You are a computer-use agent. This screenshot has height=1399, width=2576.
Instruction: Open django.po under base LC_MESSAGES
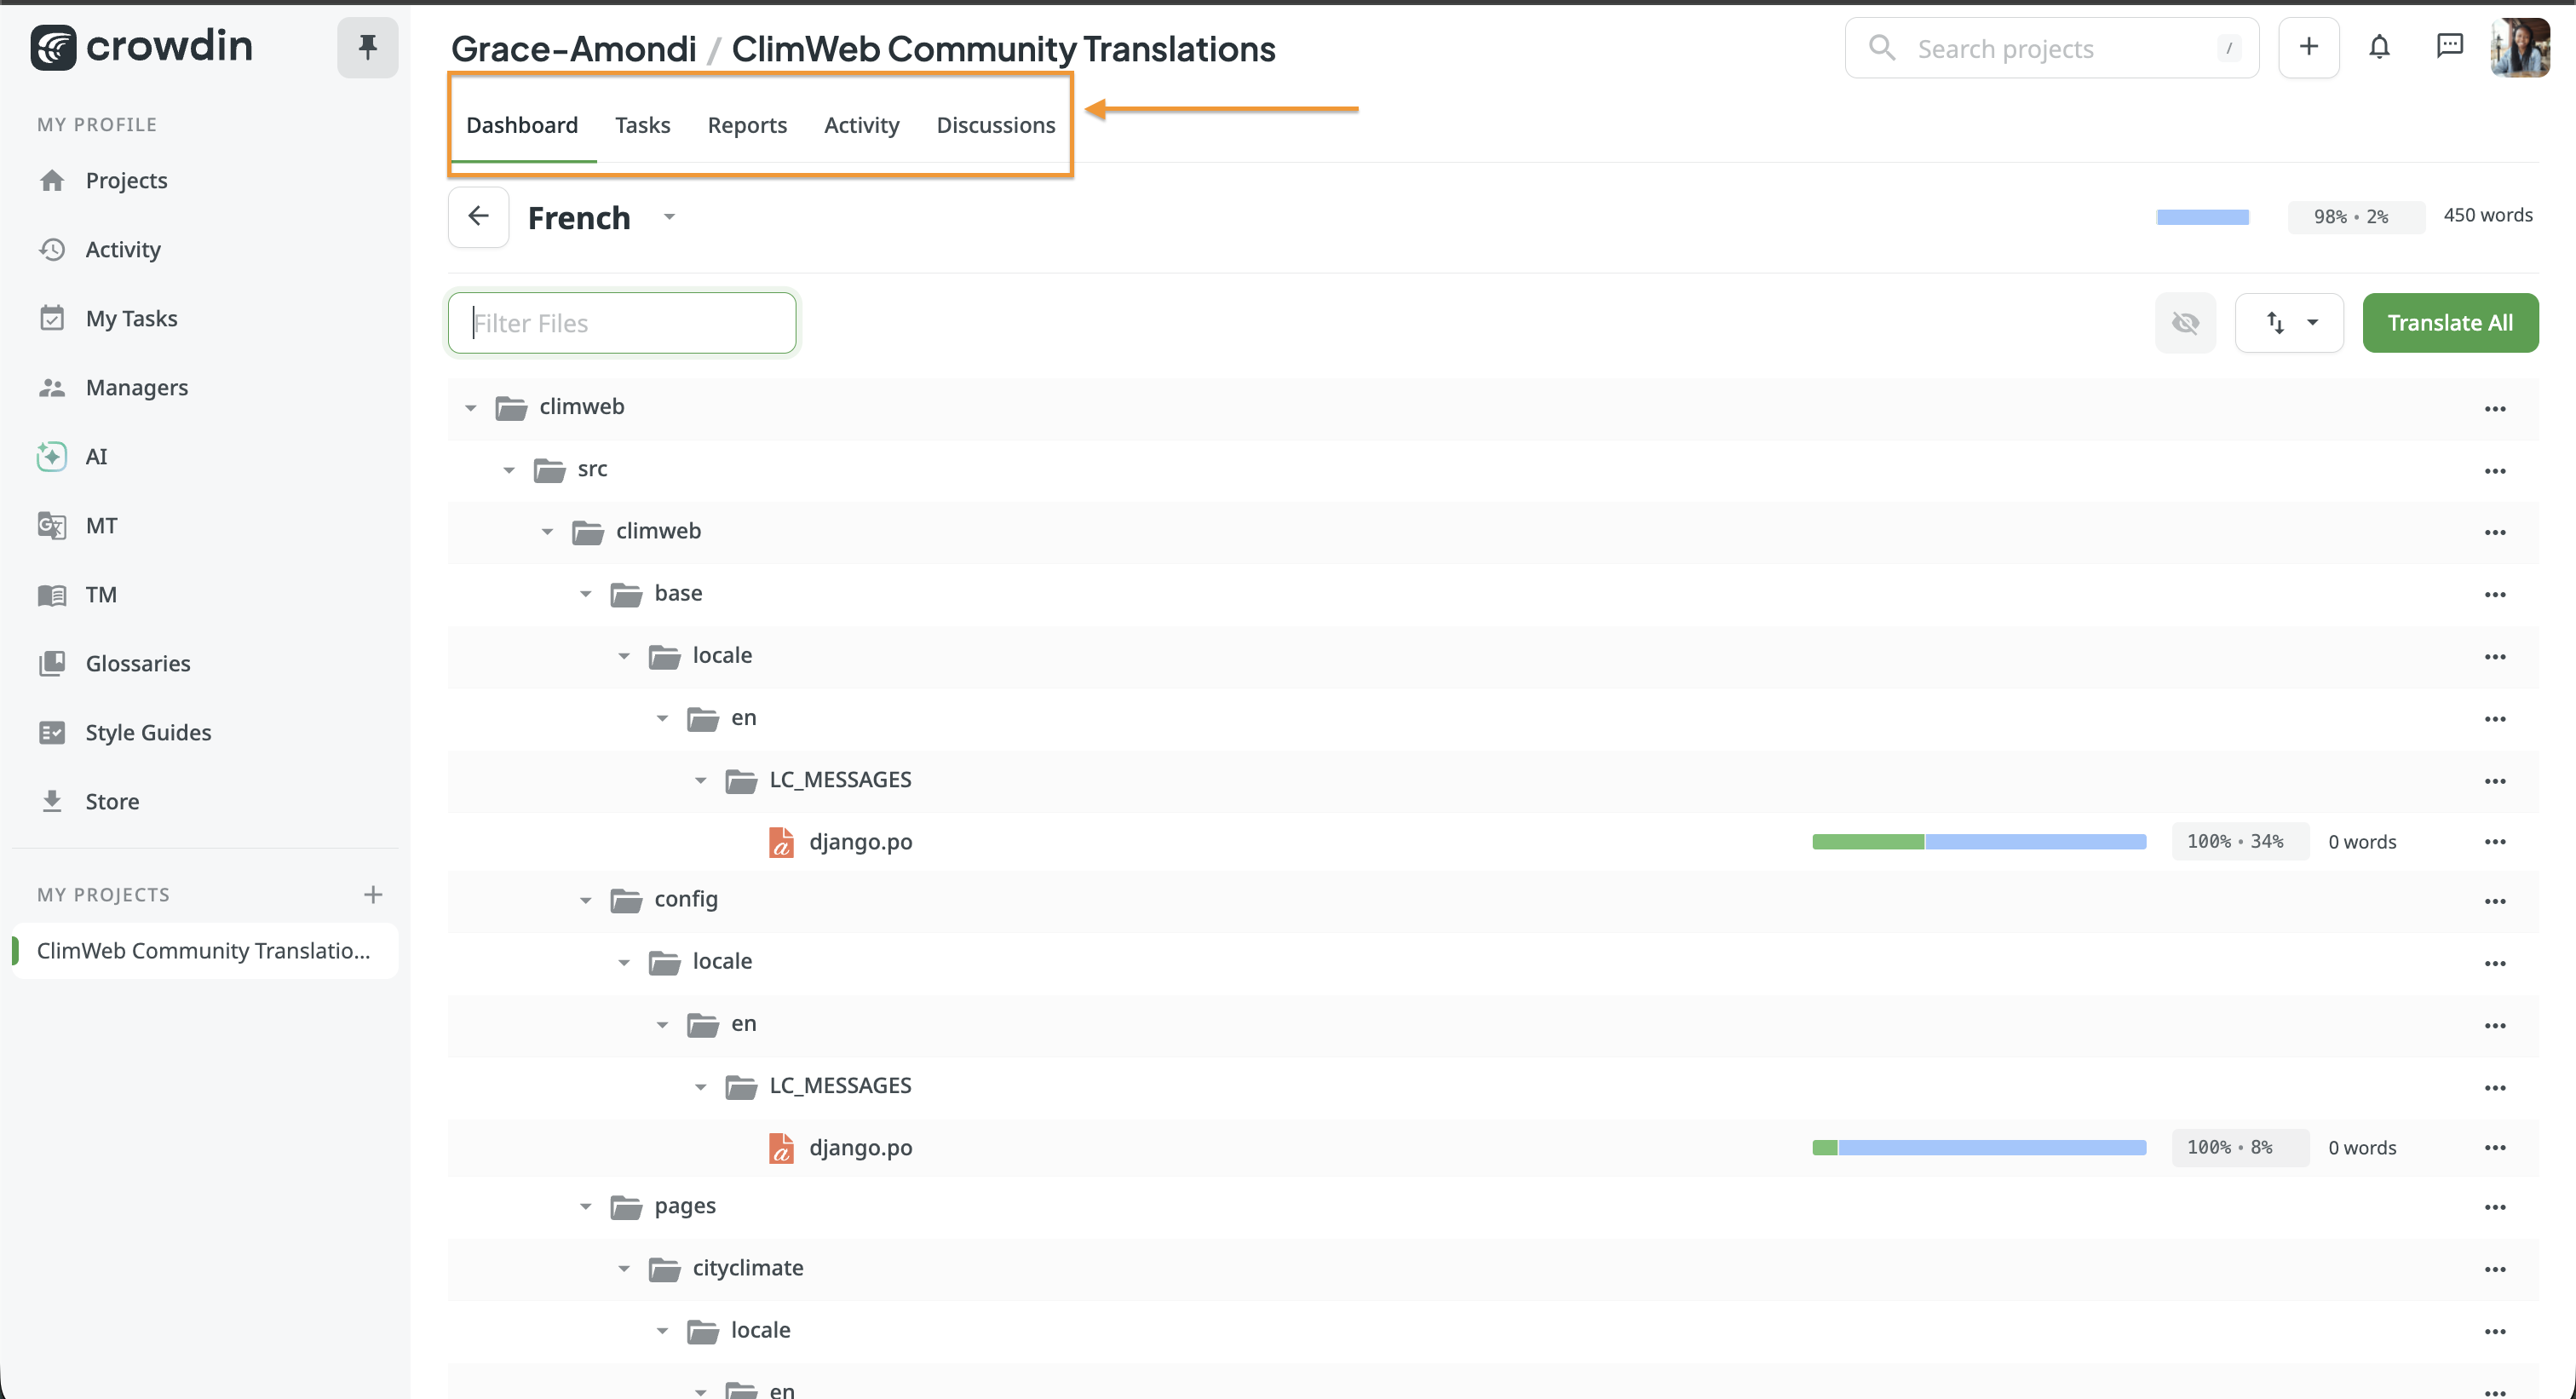click(x=860, y=841)
